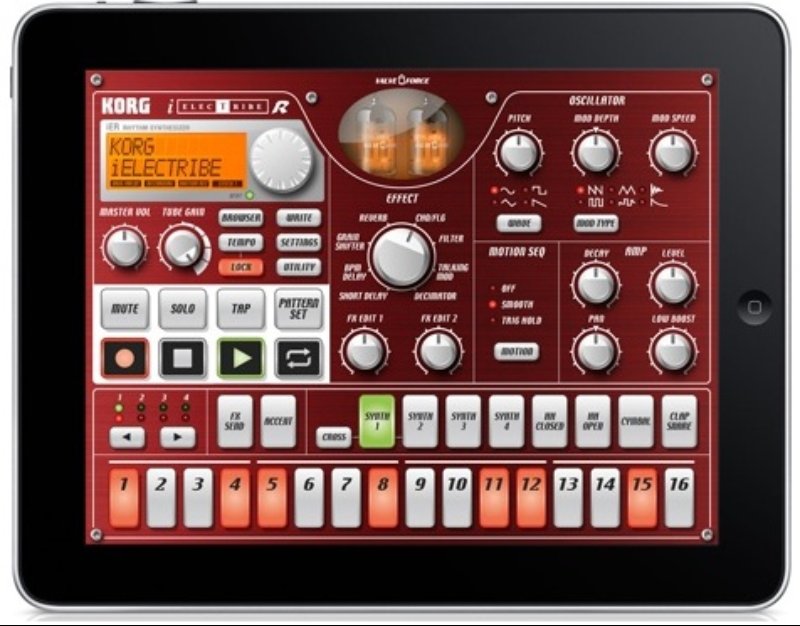Solo the selected part
Screen dimensions: 800x626
(183, 309)
